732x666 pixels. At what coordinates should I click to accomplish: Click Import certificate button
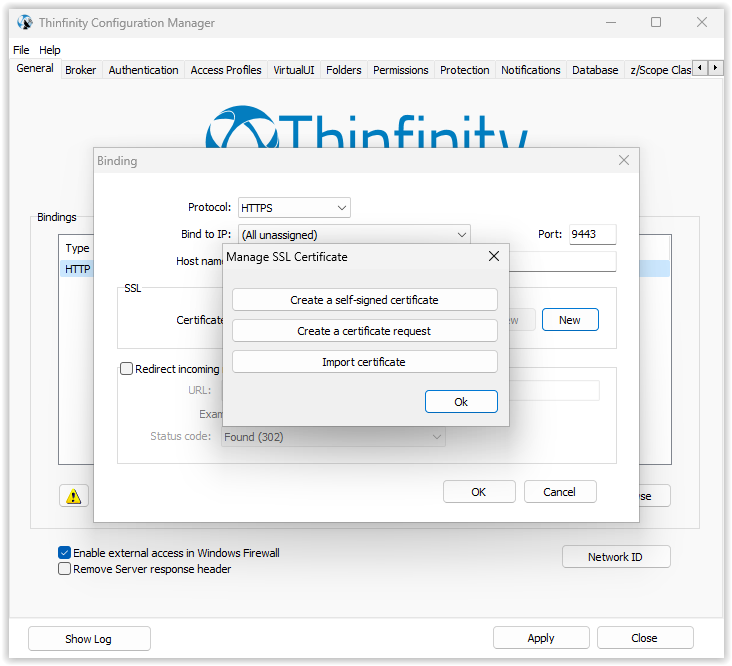[365, 362]
